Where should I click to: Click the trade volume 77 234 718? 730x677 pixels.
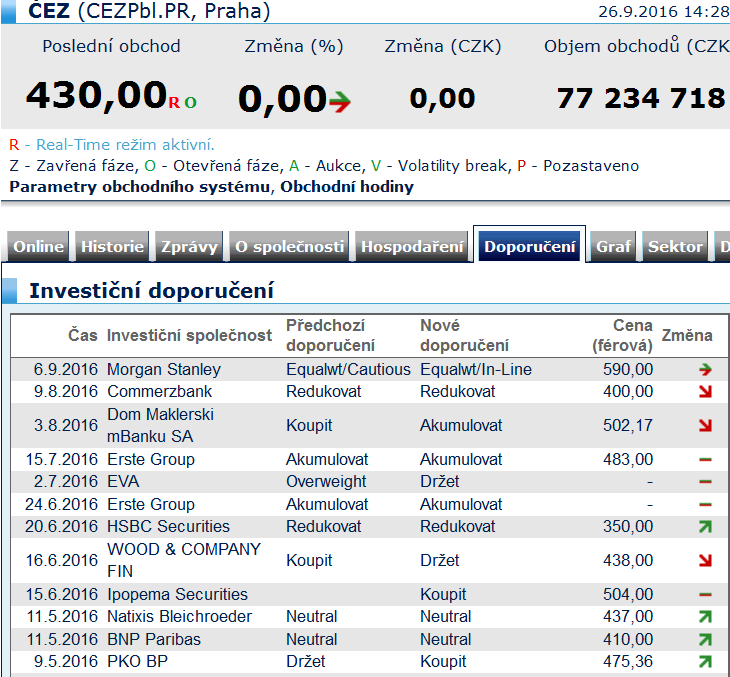click(x=641, y=99)
